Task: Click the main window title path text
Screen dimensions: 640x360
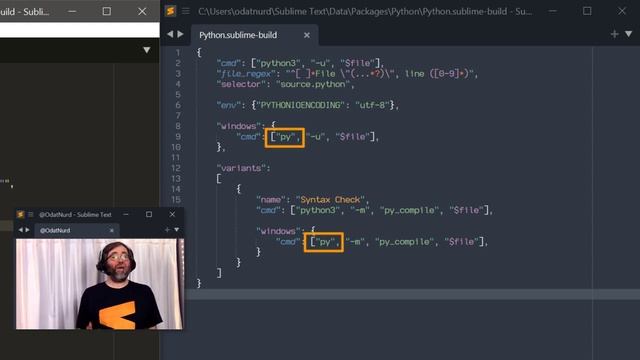Action: 365,11
